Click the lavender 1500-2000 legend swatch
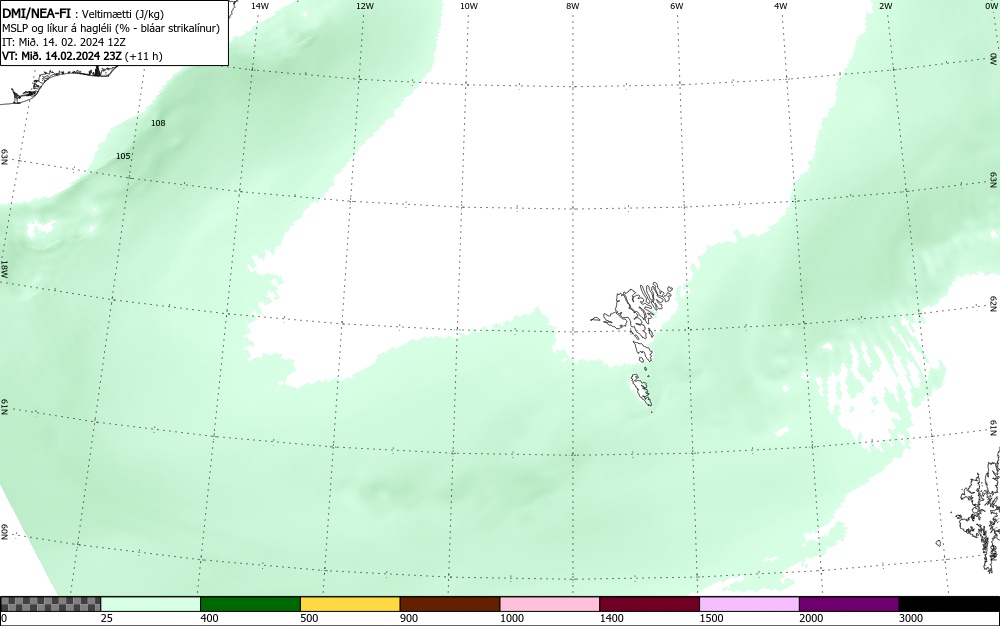 pyautogui.click(x=749, y=604)
